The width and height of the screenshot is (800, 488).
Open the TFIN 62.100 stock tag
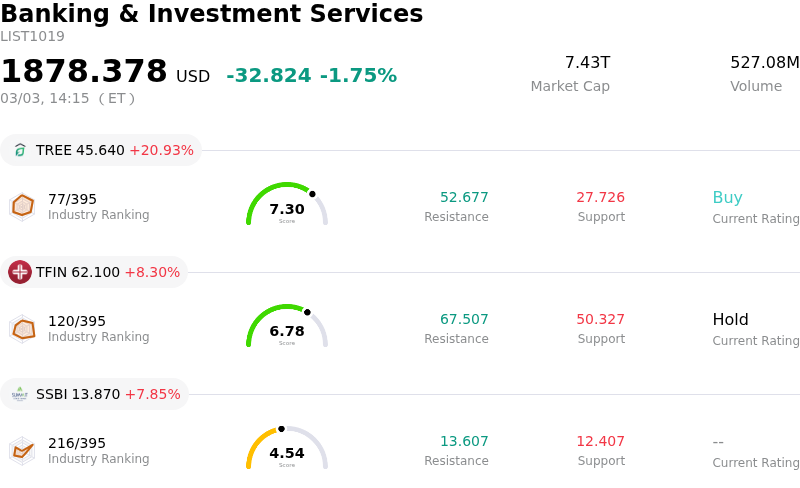[94, 272]
